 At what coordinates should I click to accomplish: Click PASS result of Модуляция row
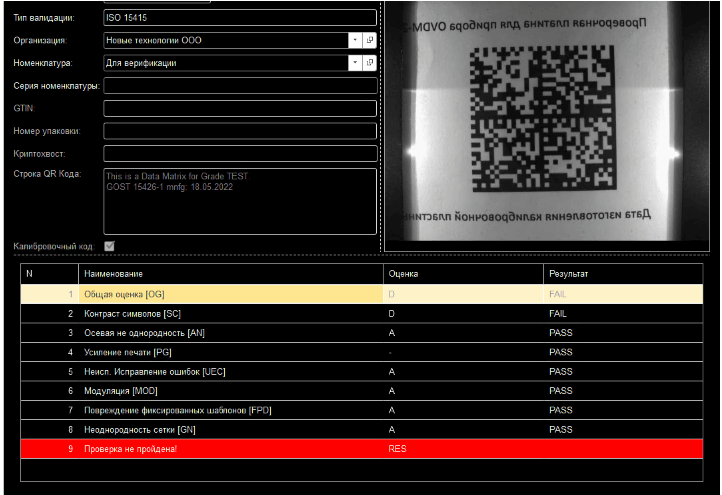point(560,391)
